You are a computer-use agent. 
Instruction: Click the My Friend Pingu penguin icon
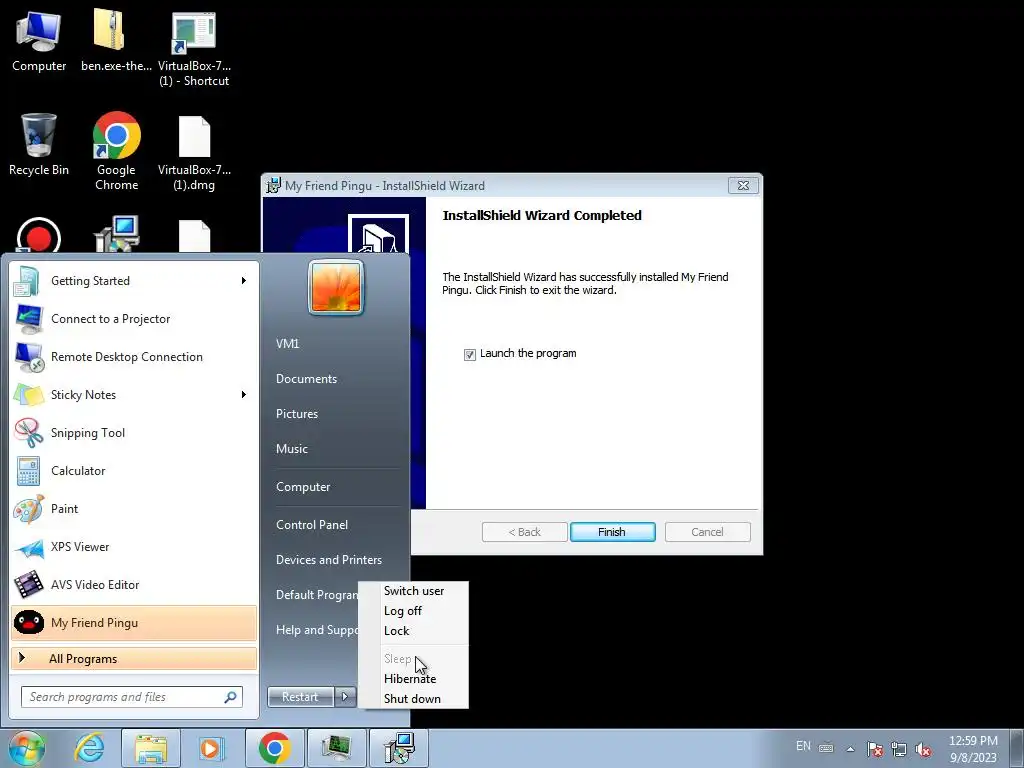click(29, 622)
